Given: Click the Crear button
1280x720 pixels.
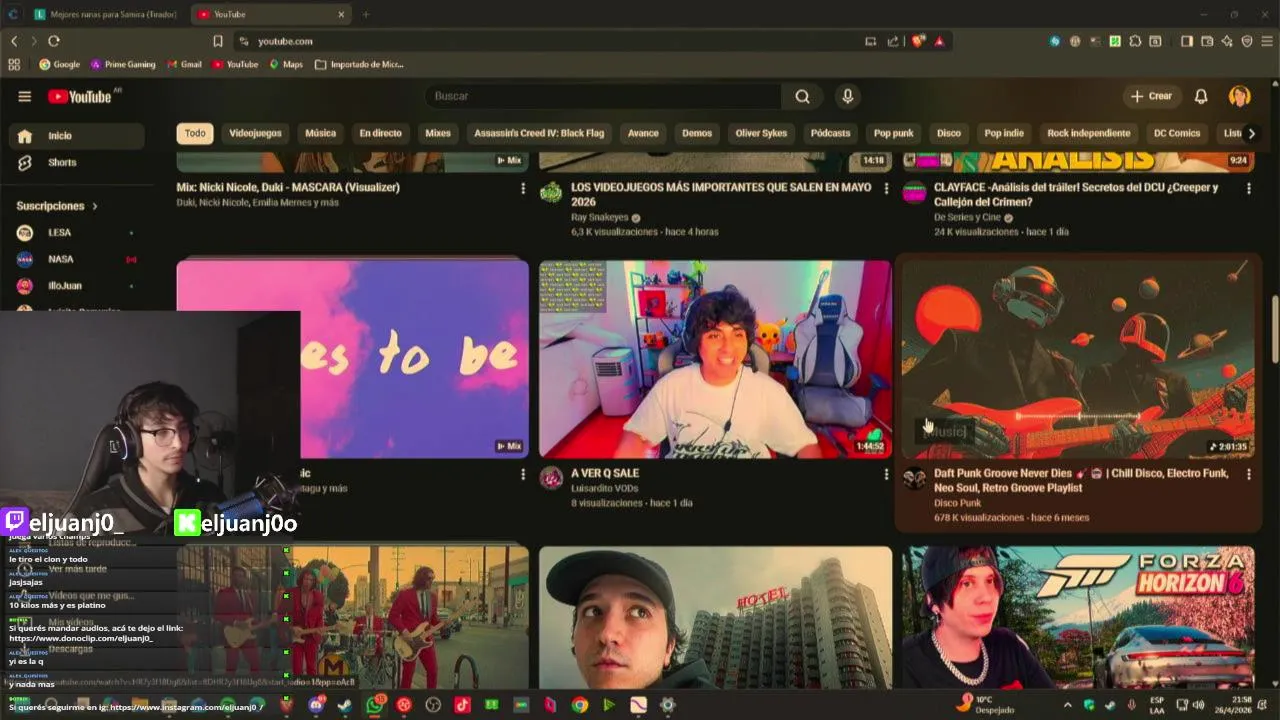Looking at the screenshot, I should click(x=1151, y=96).
